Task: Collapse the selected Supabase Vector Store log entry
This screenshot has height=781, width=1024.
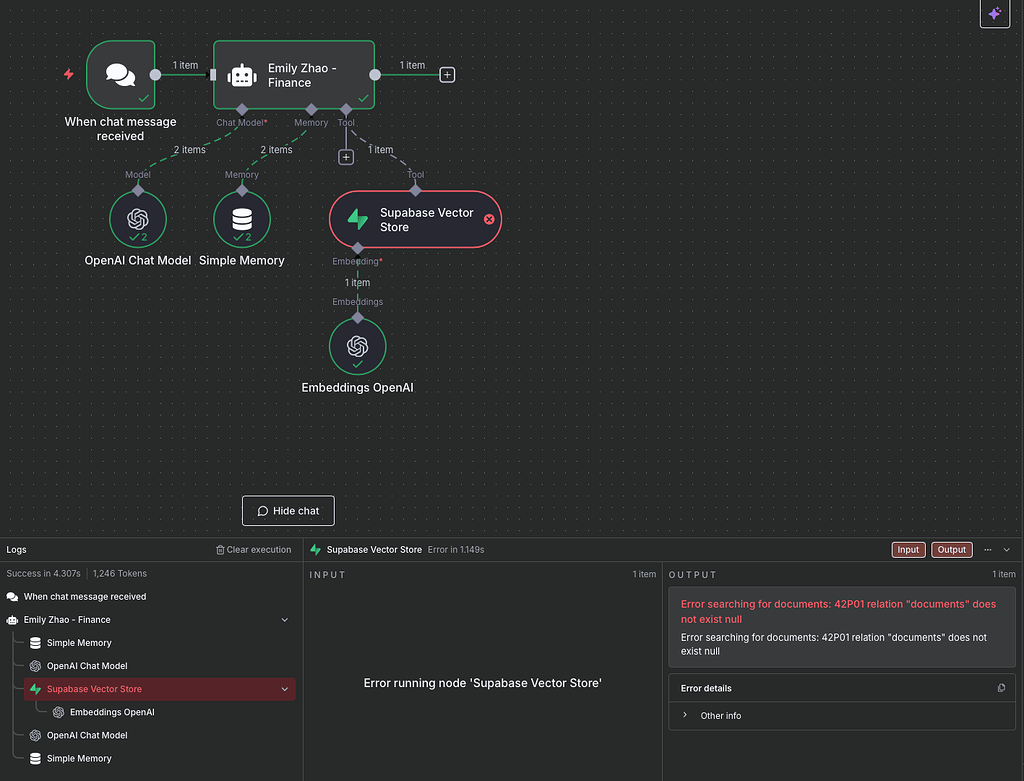Action: [284, 689]
